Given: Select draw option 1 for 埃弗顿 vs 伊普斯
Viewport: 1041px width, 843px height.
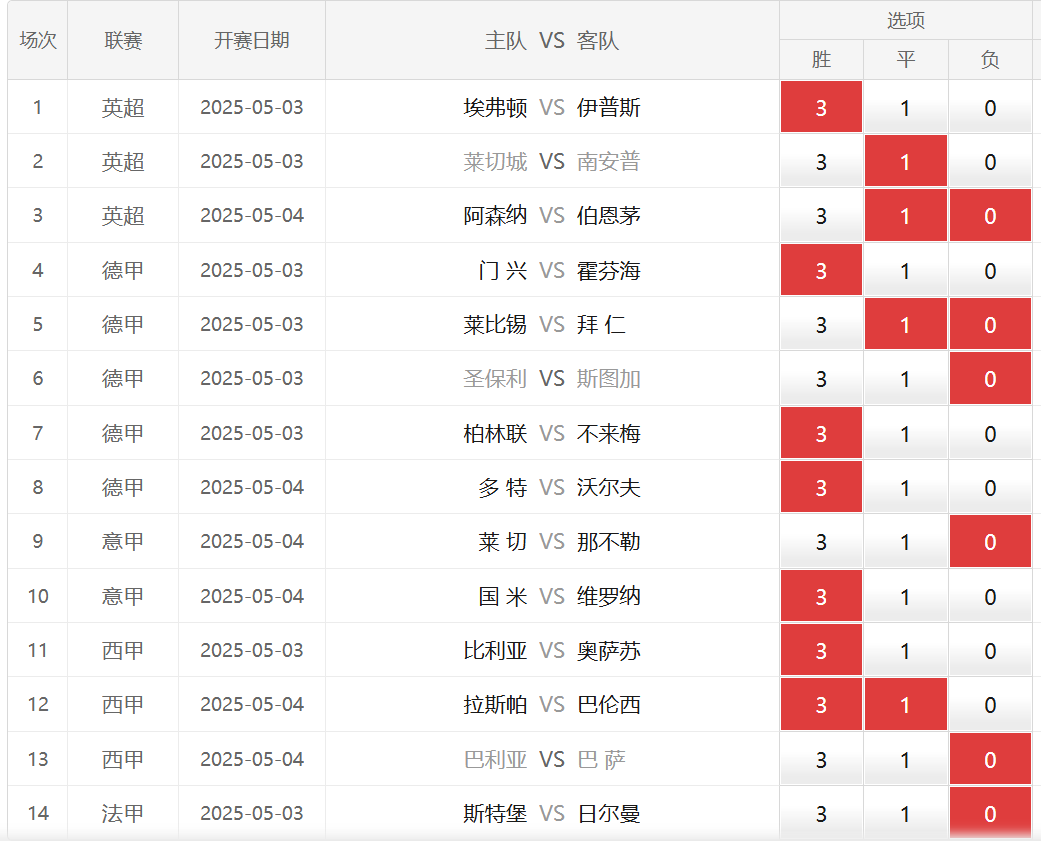Looking at the screenshot, I should (x=906, y=107).
